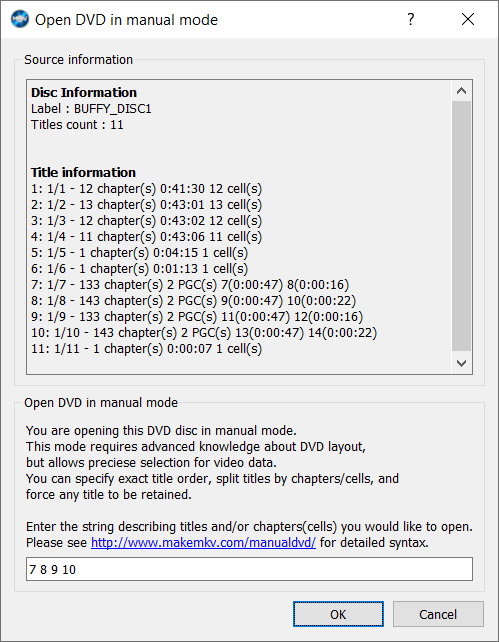Click the question mark help button
Screen dimensions: 499x642
411,19
